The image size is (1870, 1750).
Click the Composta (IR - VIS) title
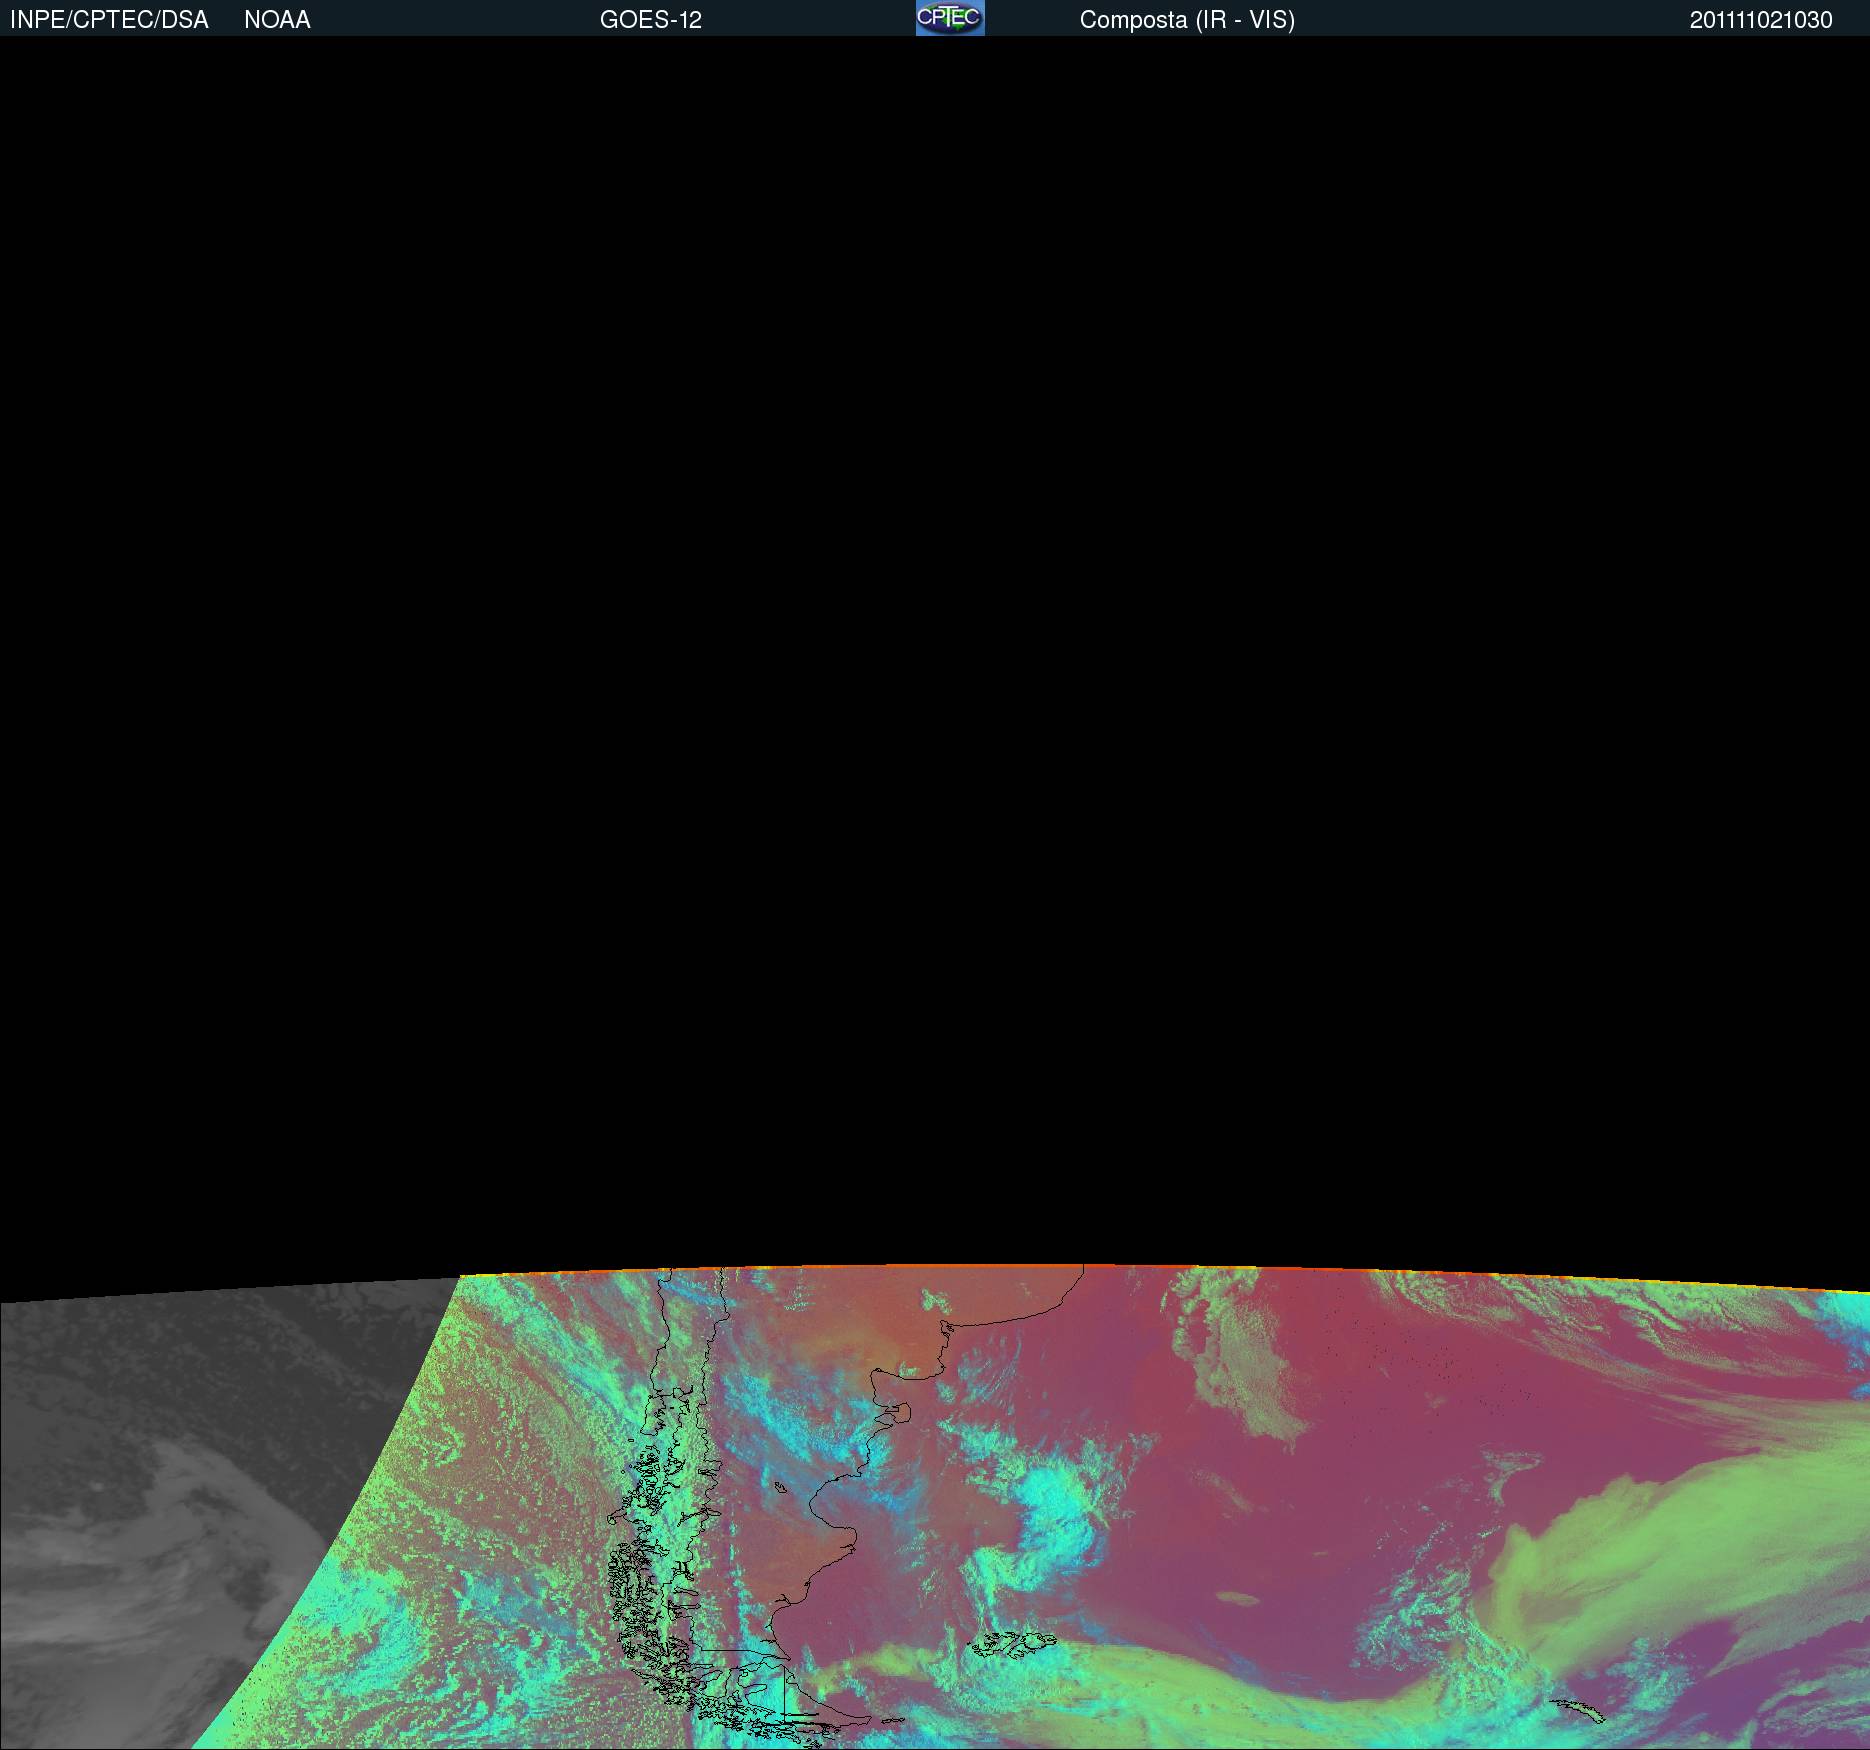[x=1187, y=20]
